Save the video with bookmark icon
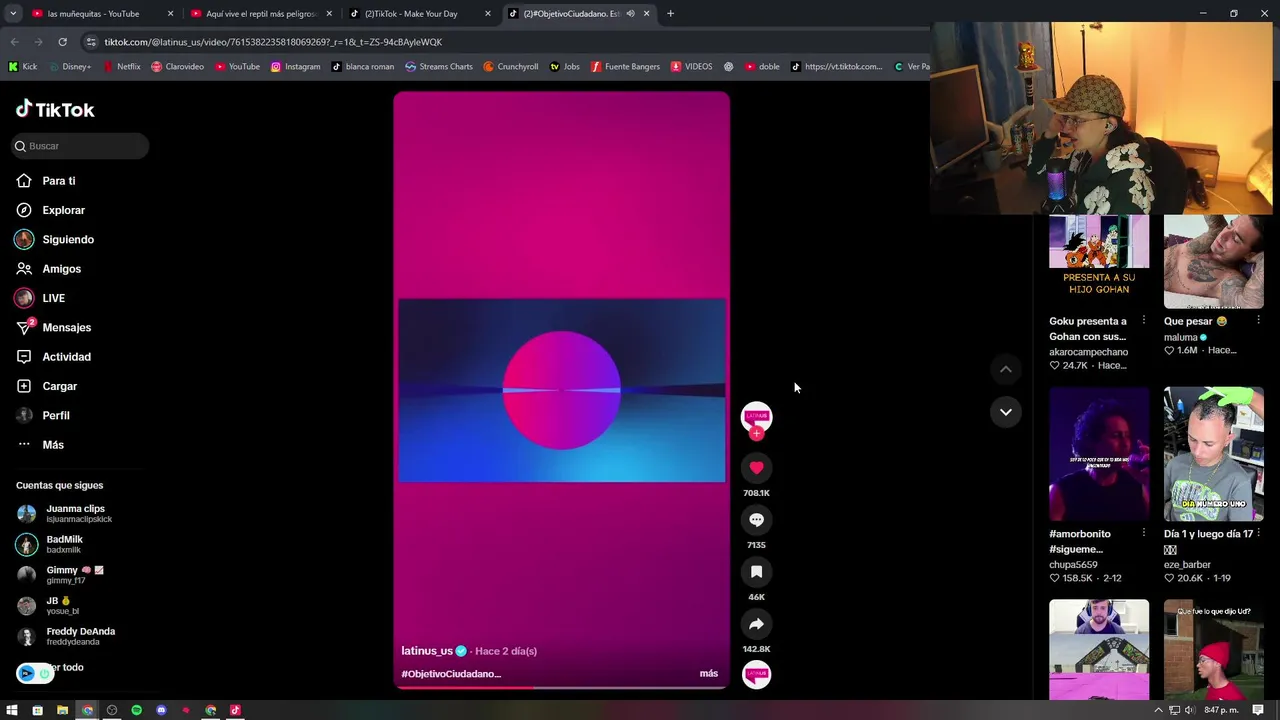 [756, 572]
